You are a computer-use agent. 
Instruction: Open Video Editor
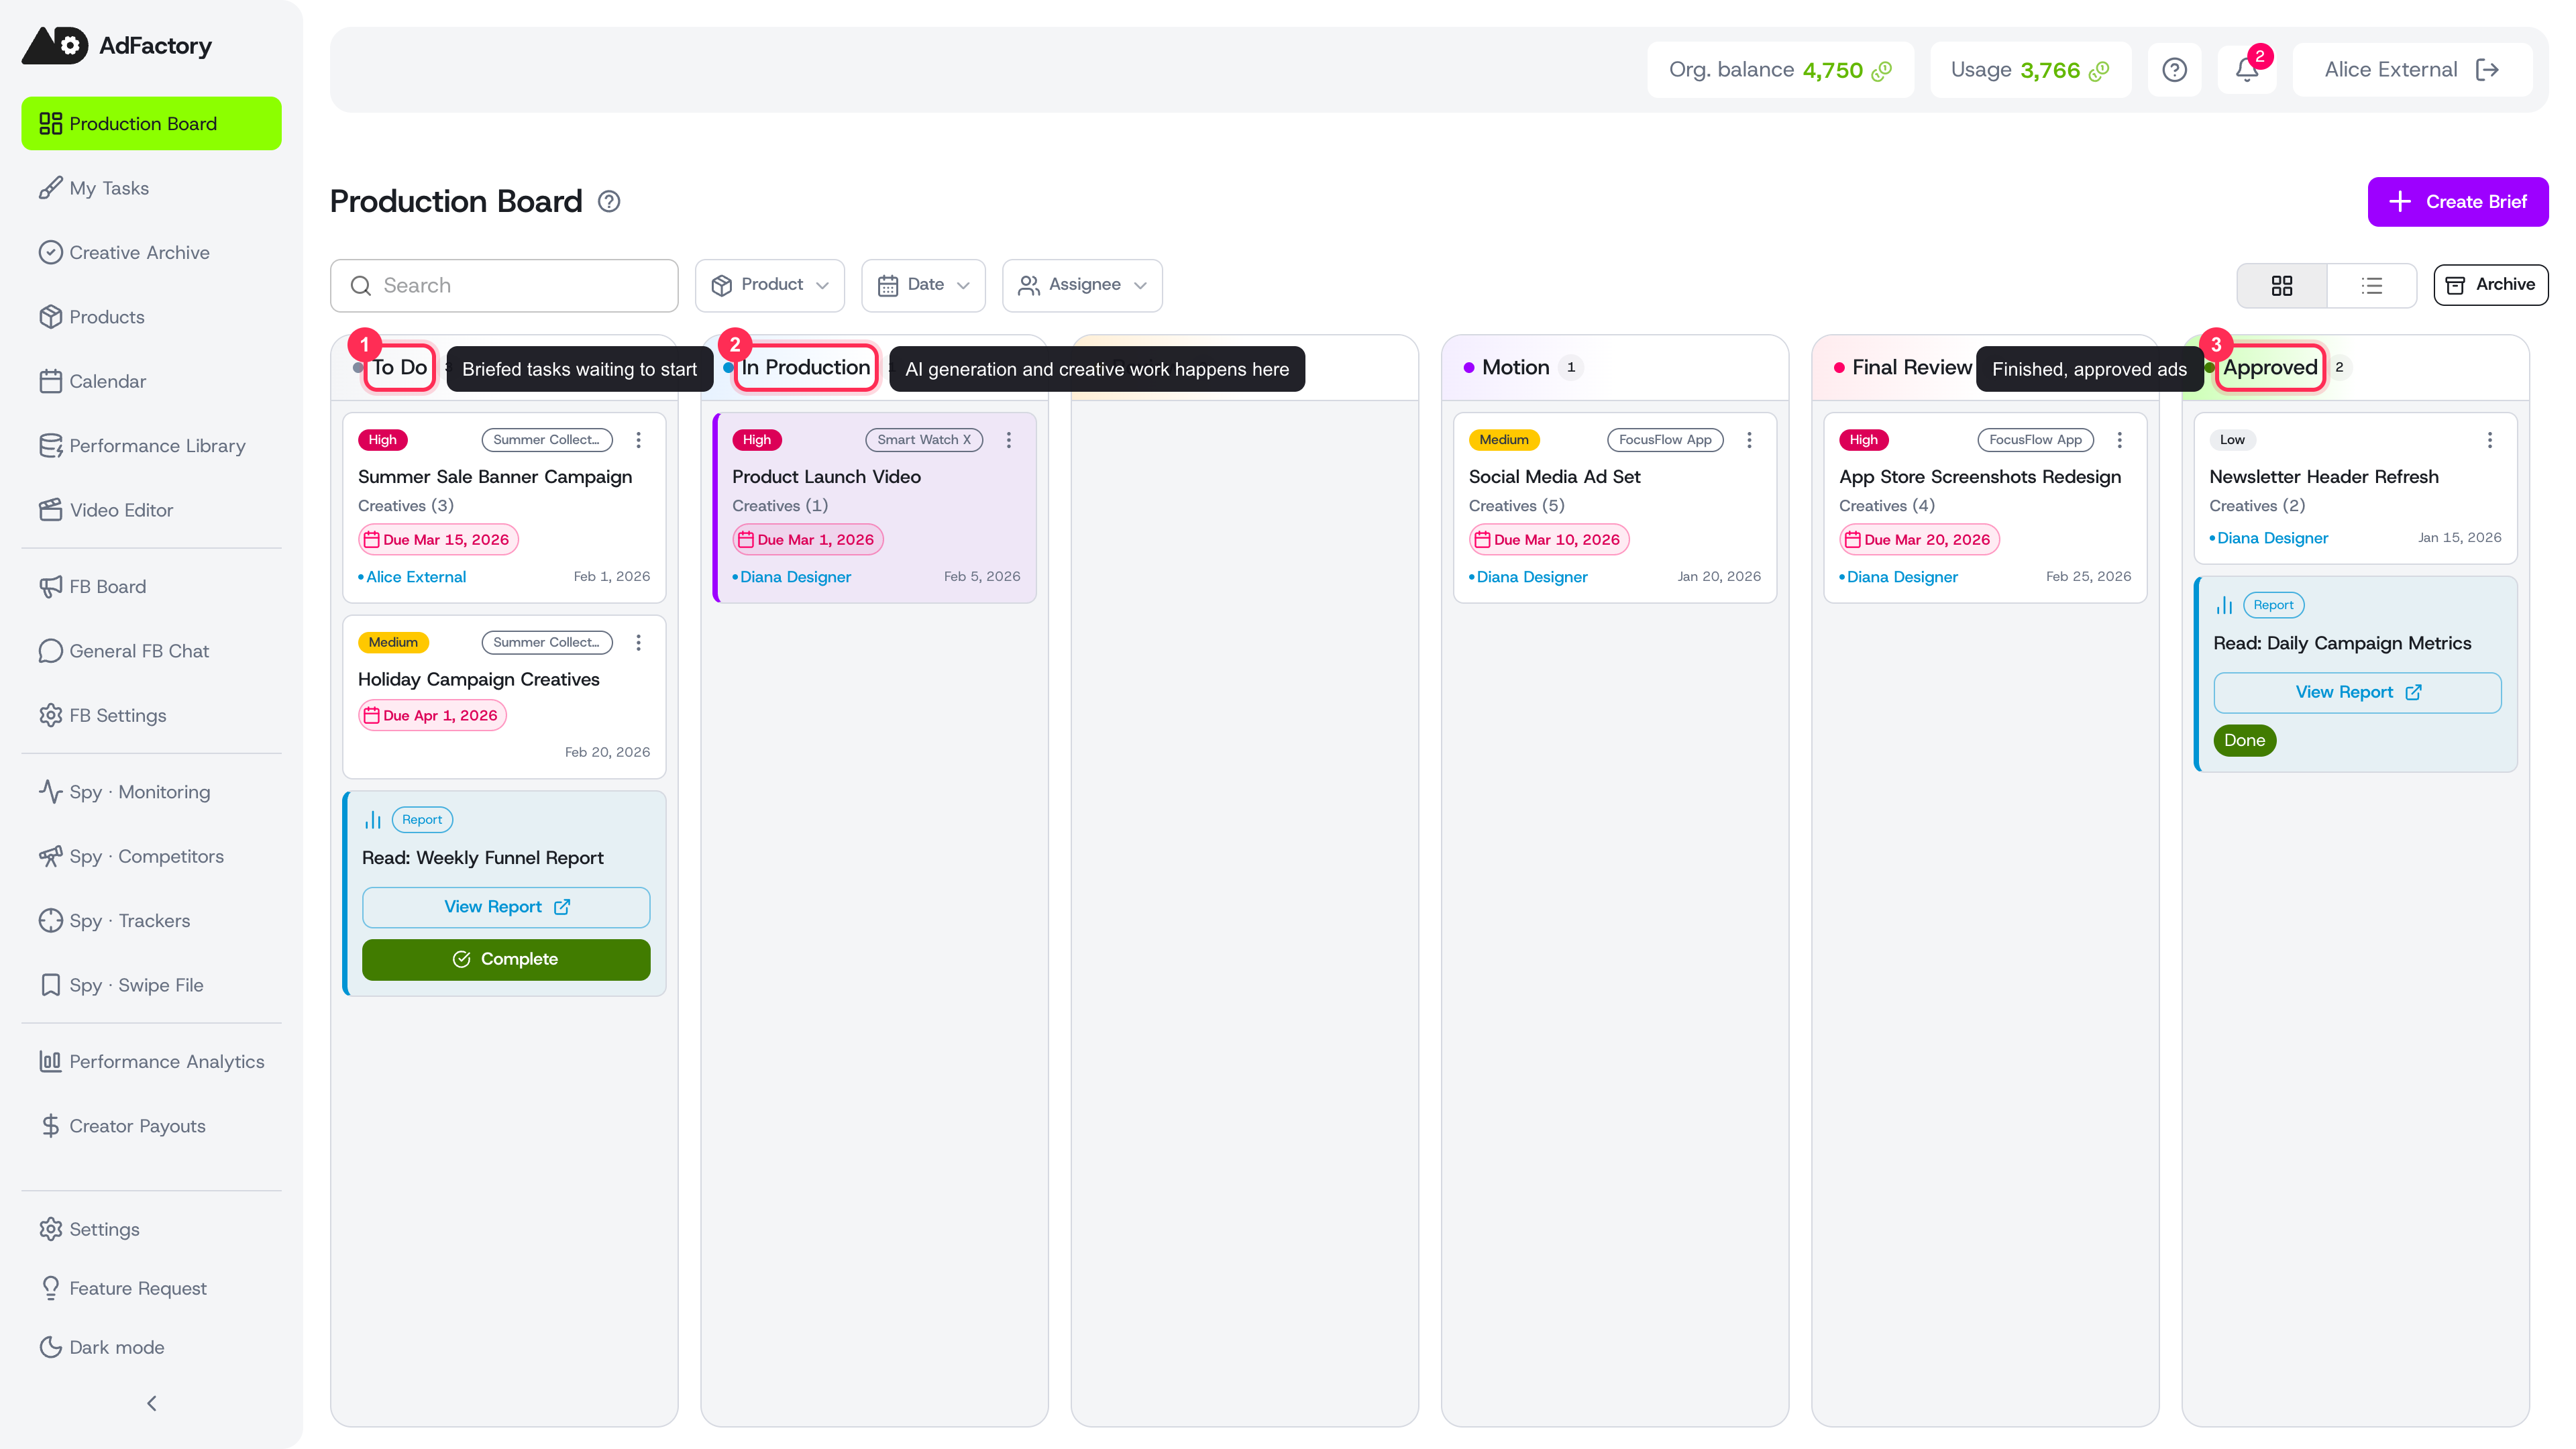(152, 510)
